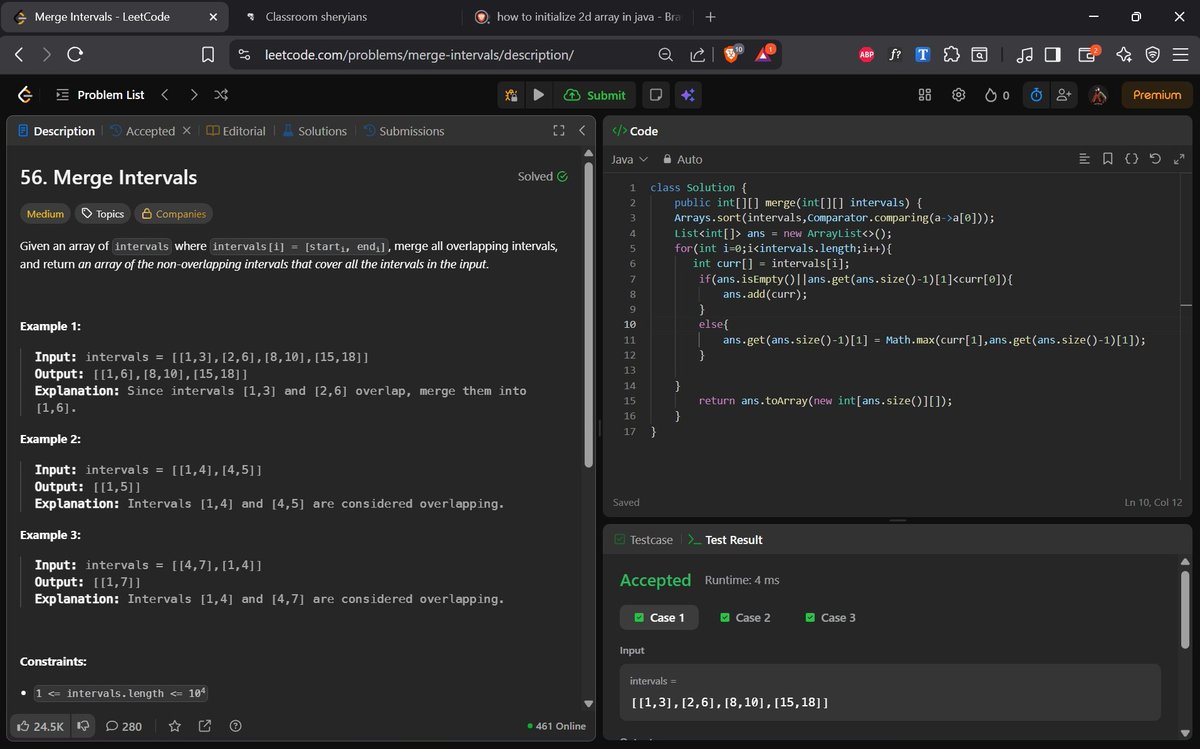Open LeetCode settings gear

[958, 95]
